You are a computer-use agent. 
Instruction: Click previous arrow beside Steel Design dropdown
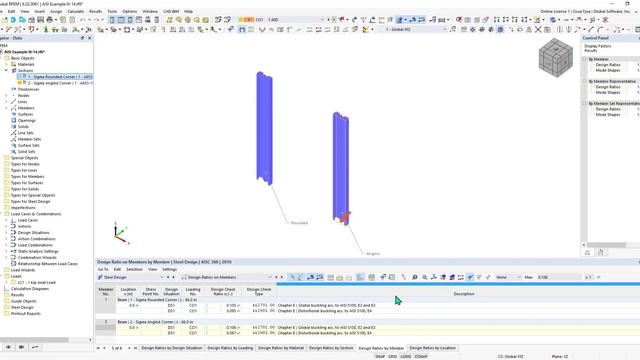168,277
